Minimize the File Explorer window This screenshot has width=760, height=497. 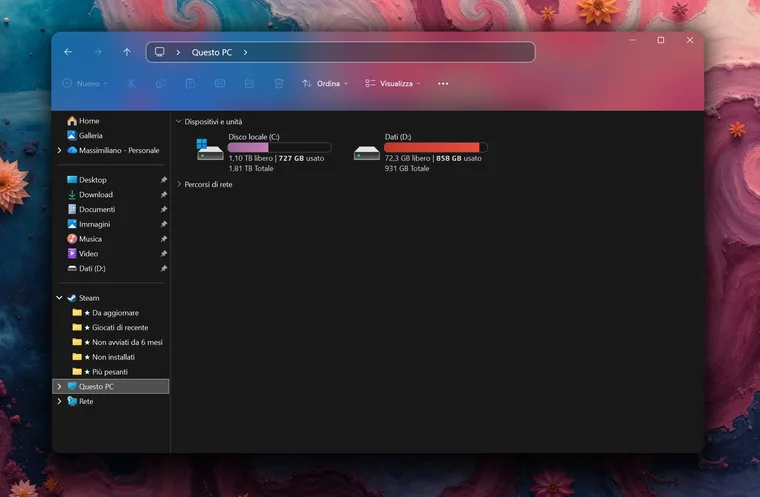click(x=633, y=40)
